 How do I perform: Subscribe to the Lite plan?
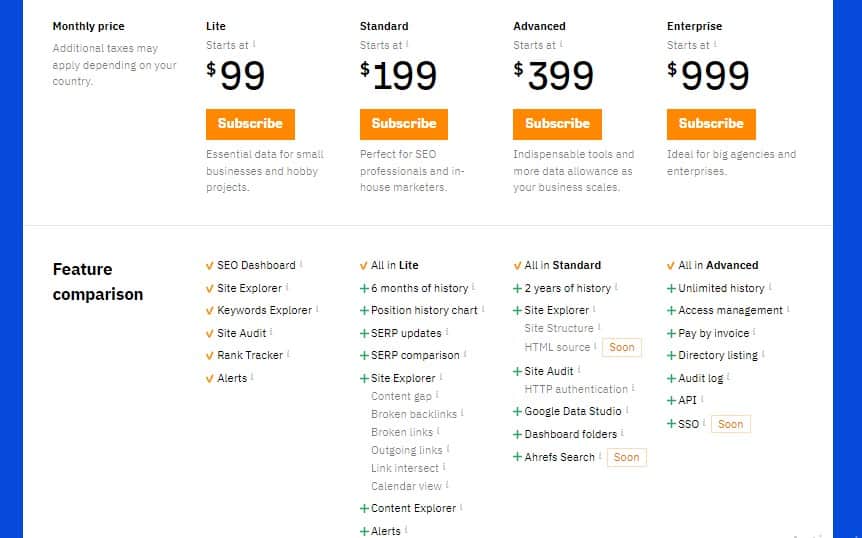point(250,124)
